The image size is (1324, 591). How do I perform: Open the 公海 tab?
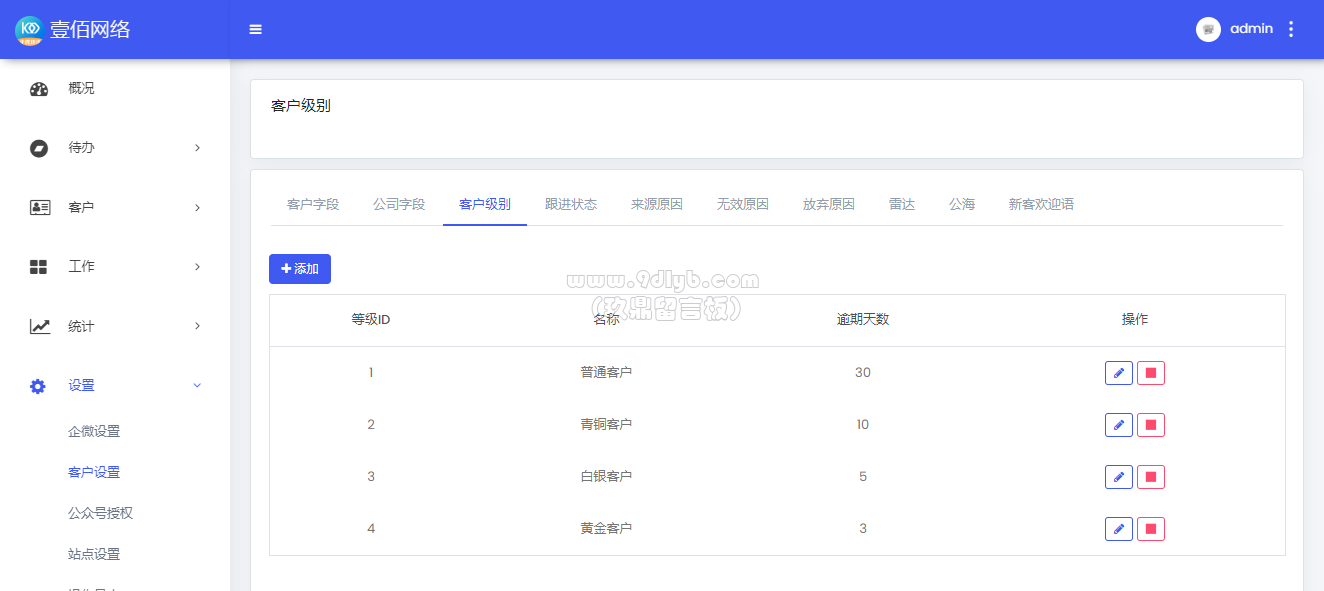(x=962, y=204)
